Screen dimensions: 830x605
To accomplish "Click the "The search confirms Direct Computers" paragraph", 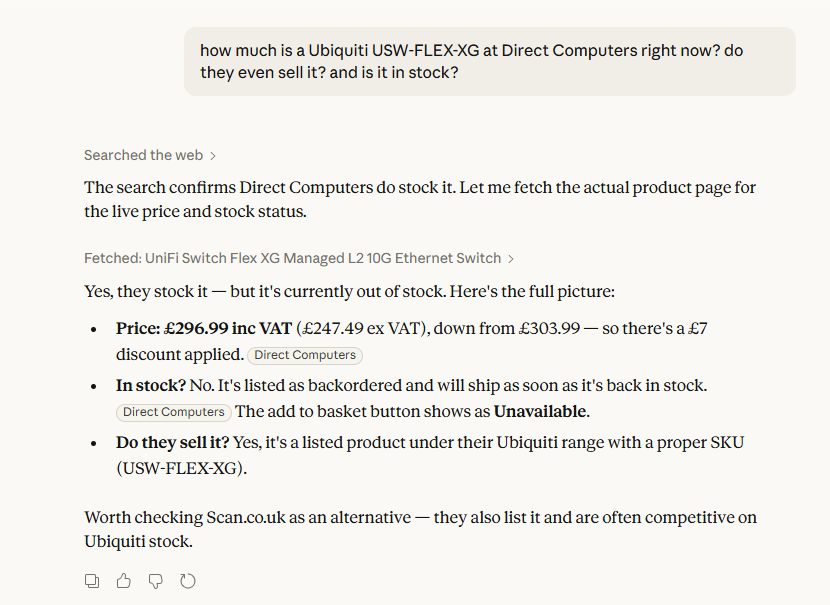I will 420,199.
